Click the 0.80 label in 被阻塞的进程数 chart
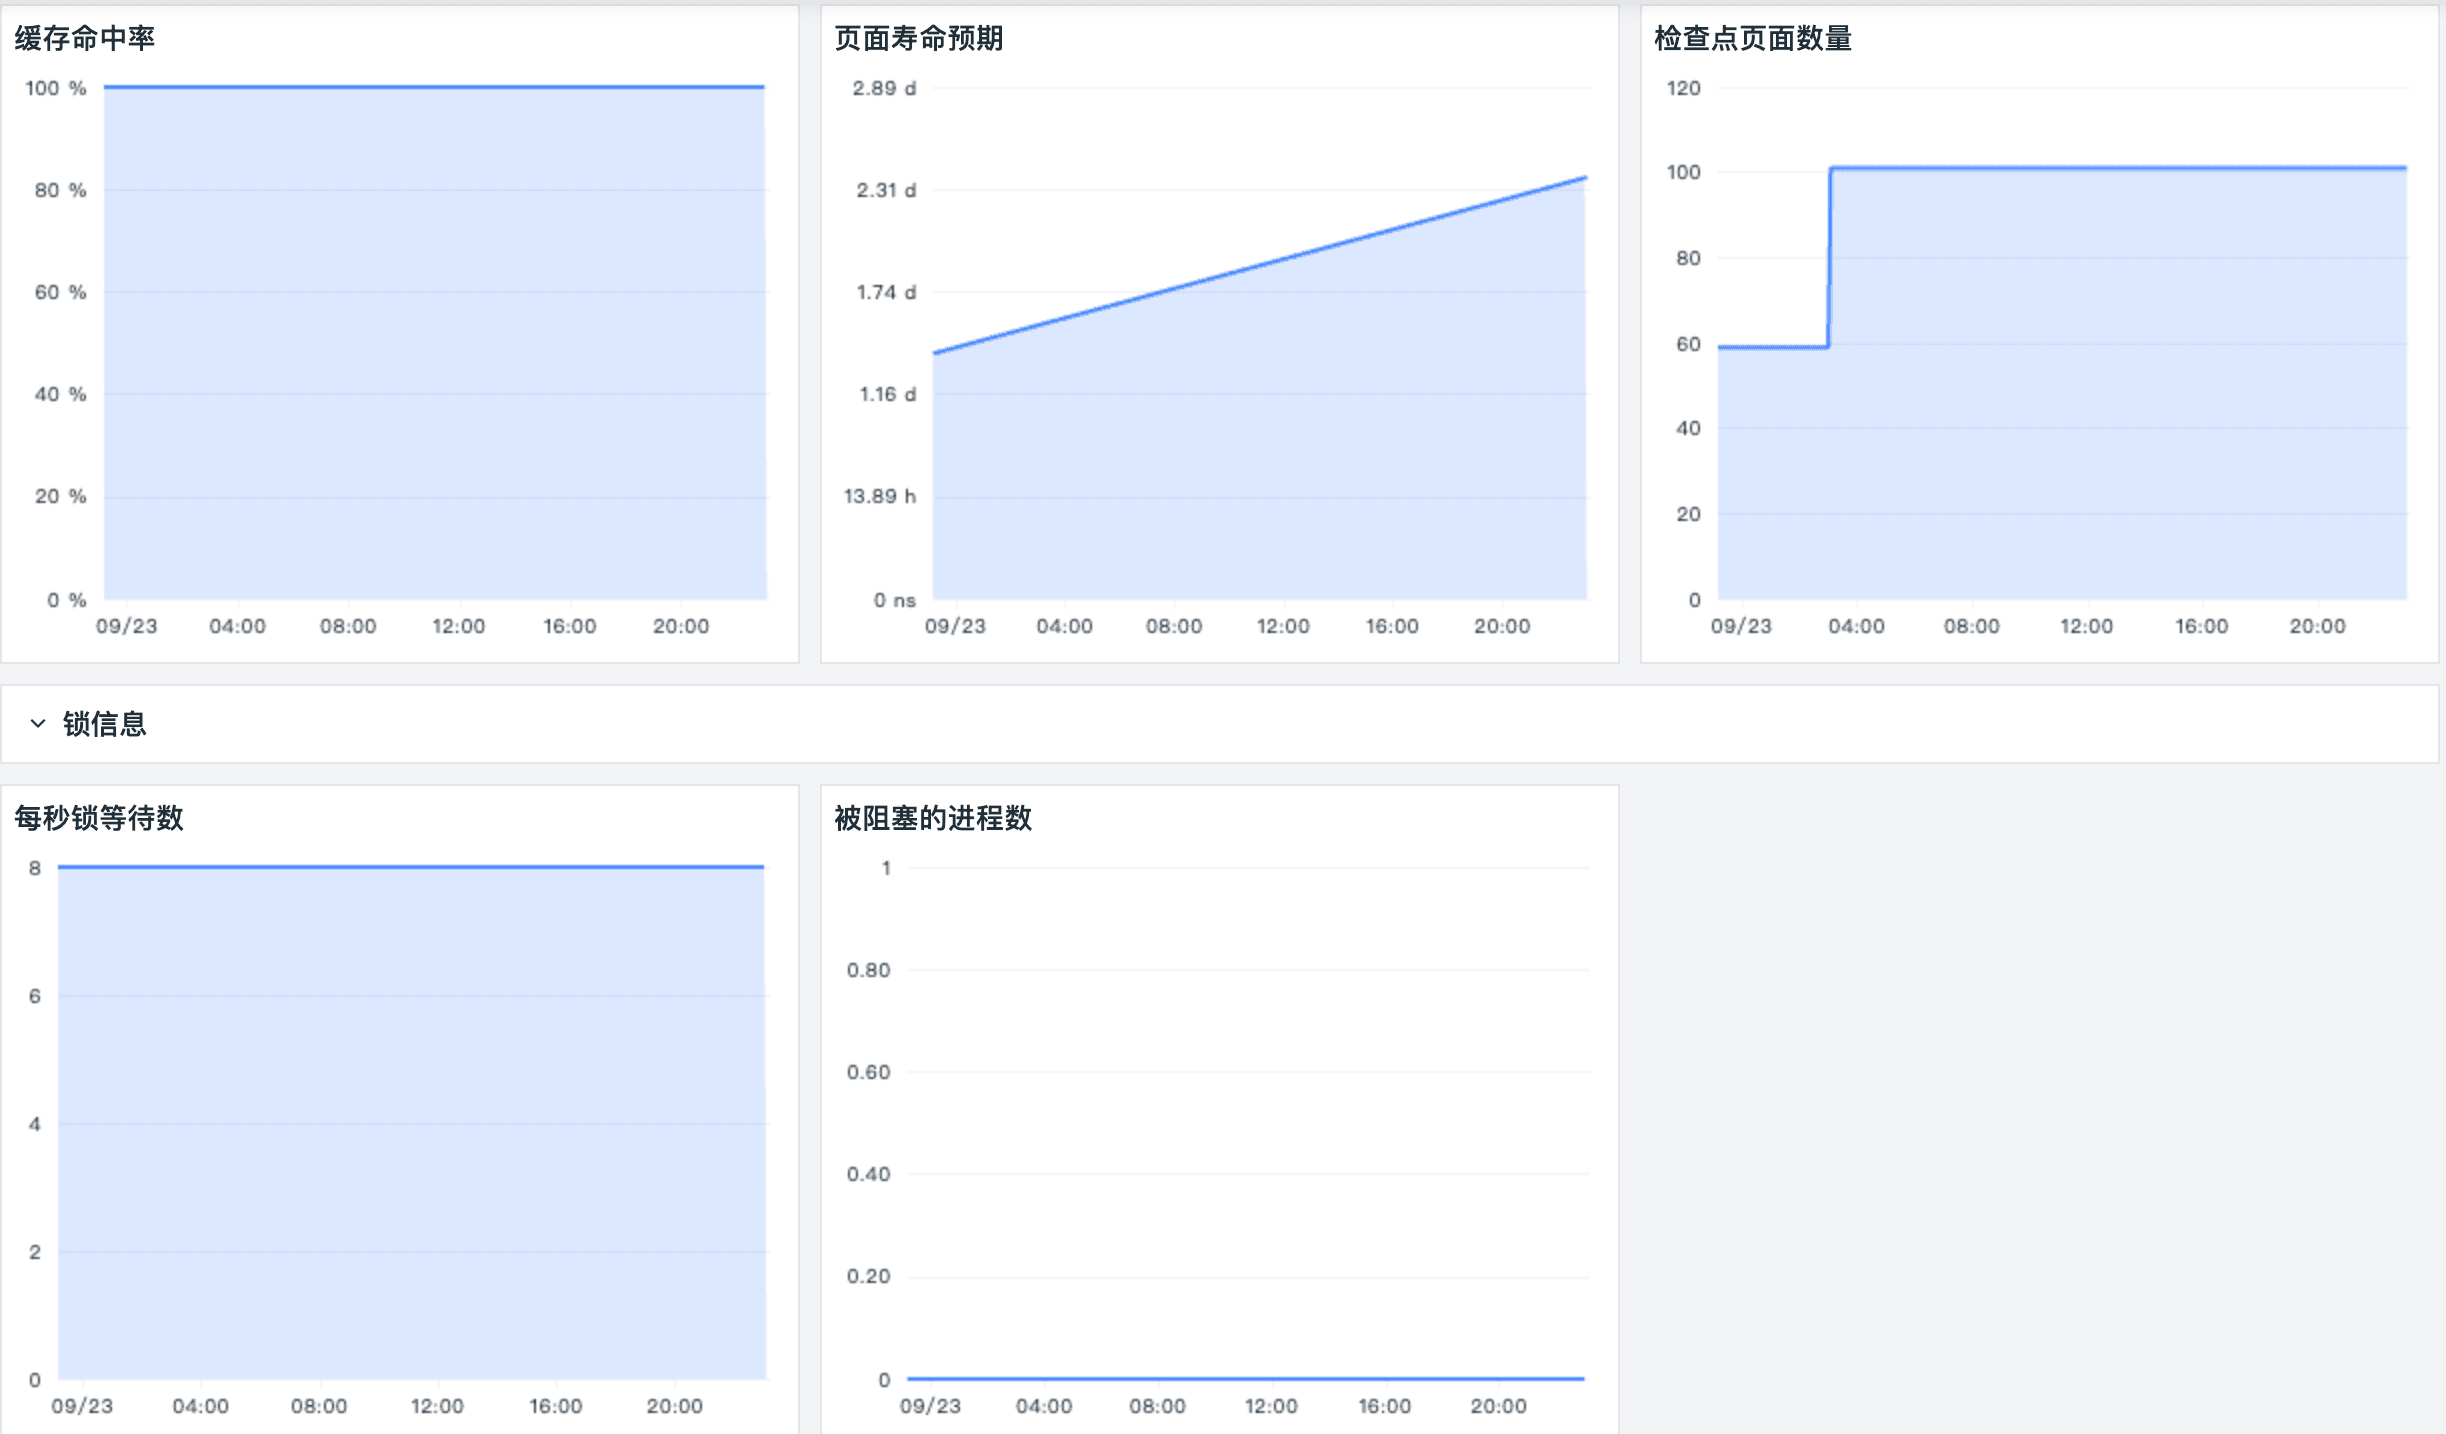 tap(868, 970)
